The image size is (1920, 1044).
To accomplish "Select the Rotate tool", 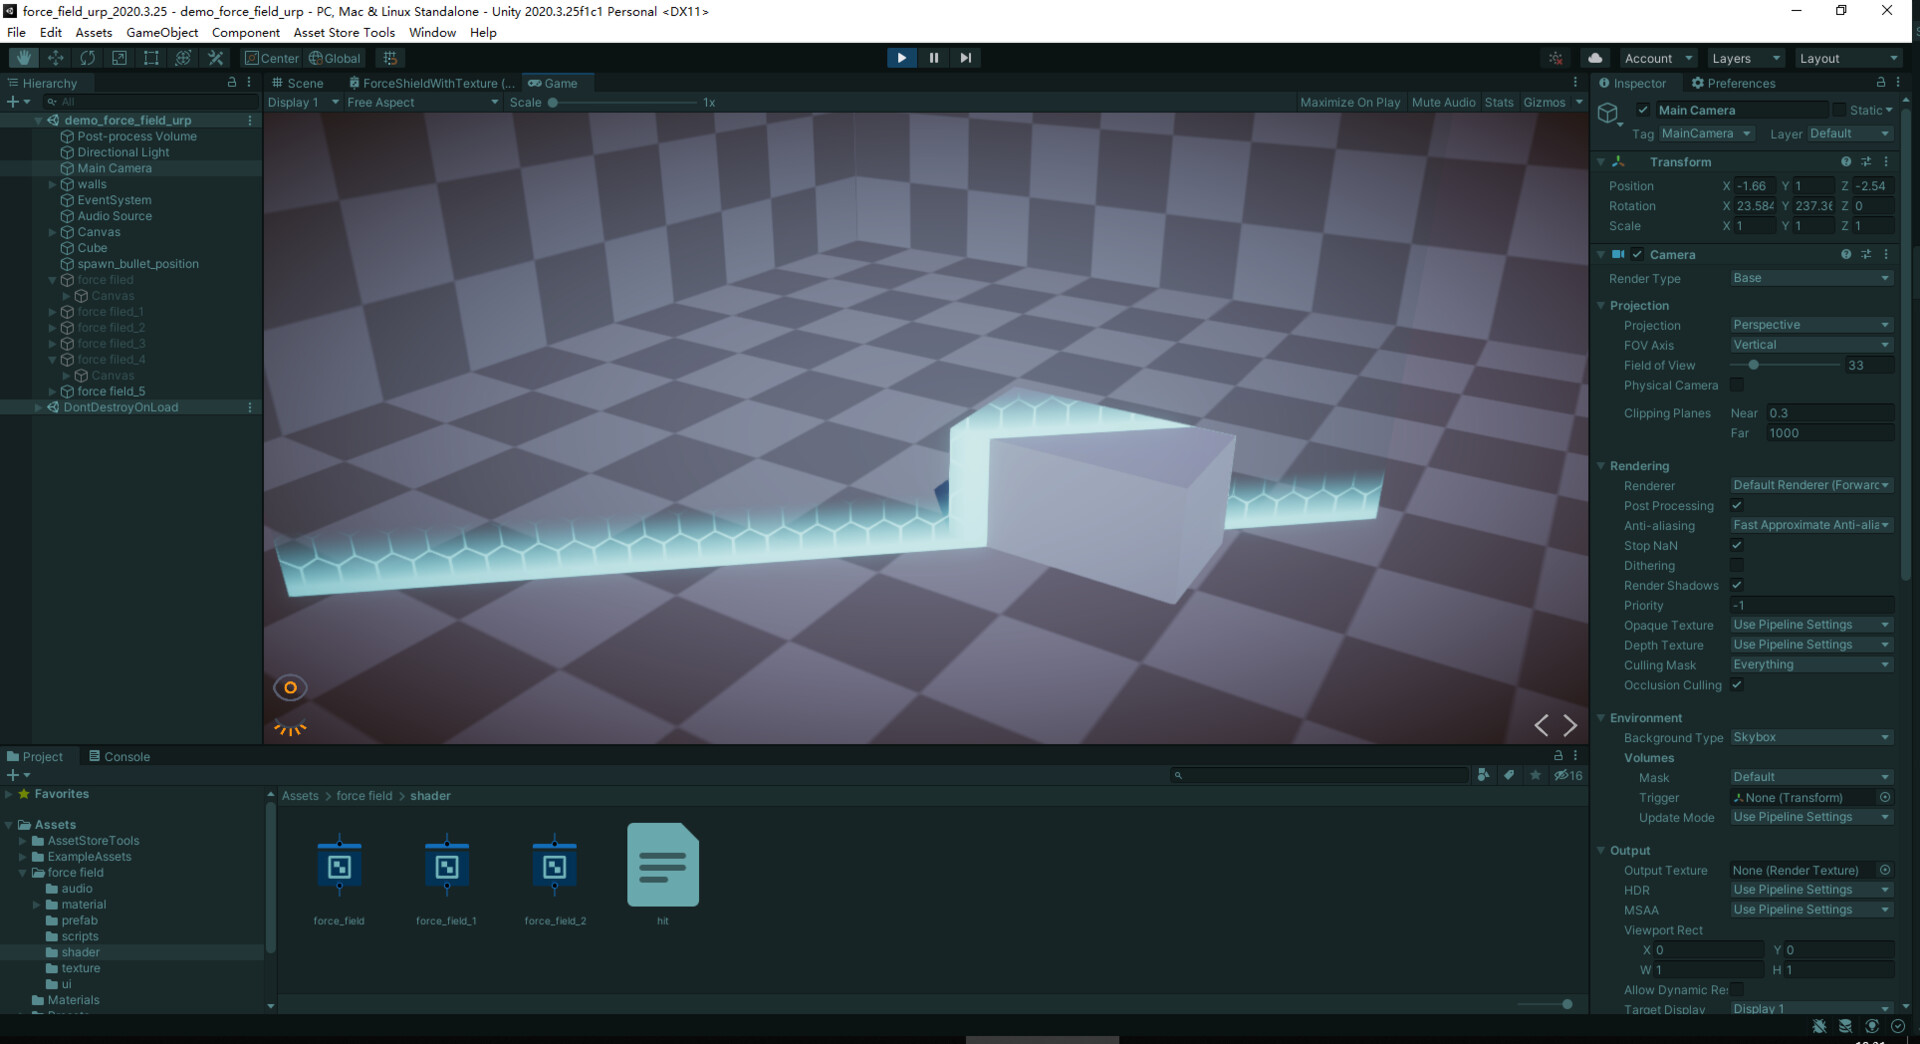I will (x=88, y=57).
